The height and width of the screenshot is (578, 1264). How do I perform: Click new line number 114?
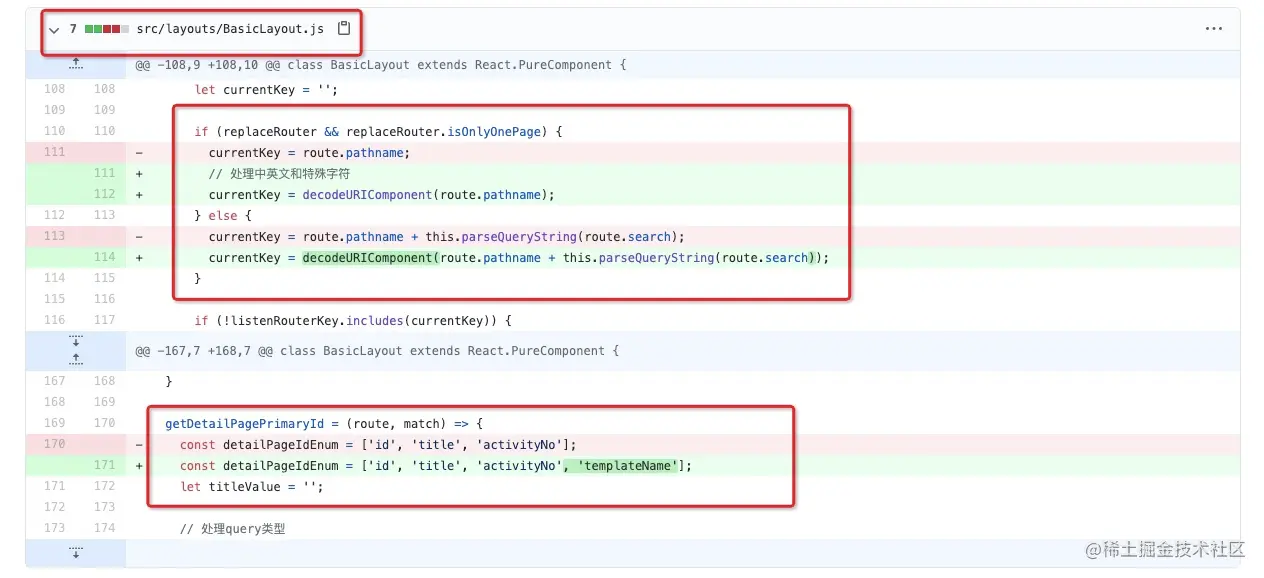click(104, 257)
